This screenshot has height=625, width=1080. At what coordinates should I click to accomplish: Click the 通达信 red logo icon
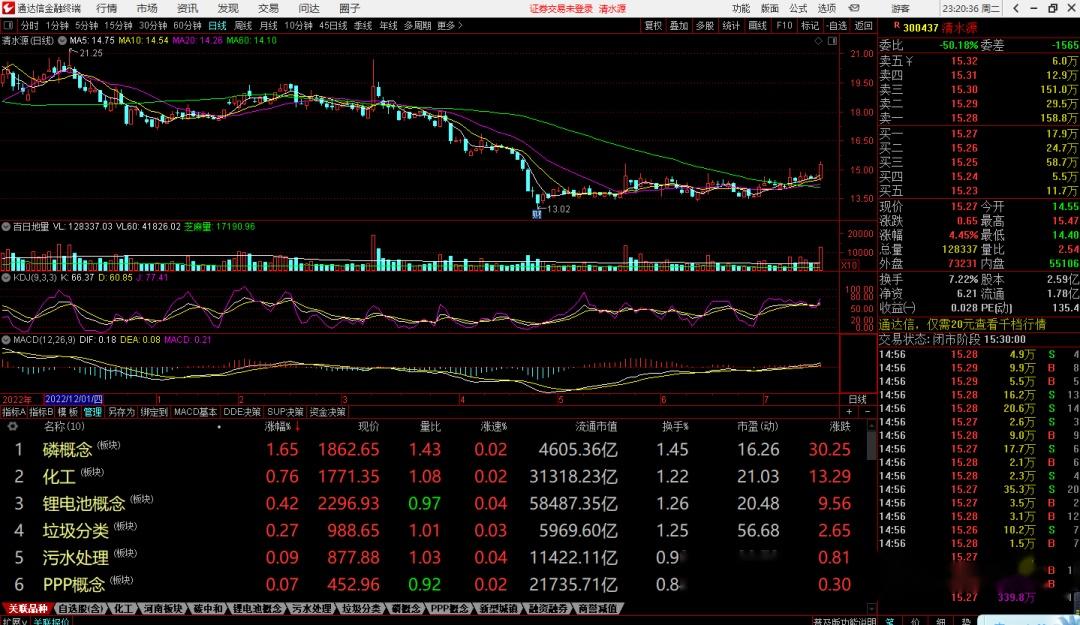click(8, 8)
